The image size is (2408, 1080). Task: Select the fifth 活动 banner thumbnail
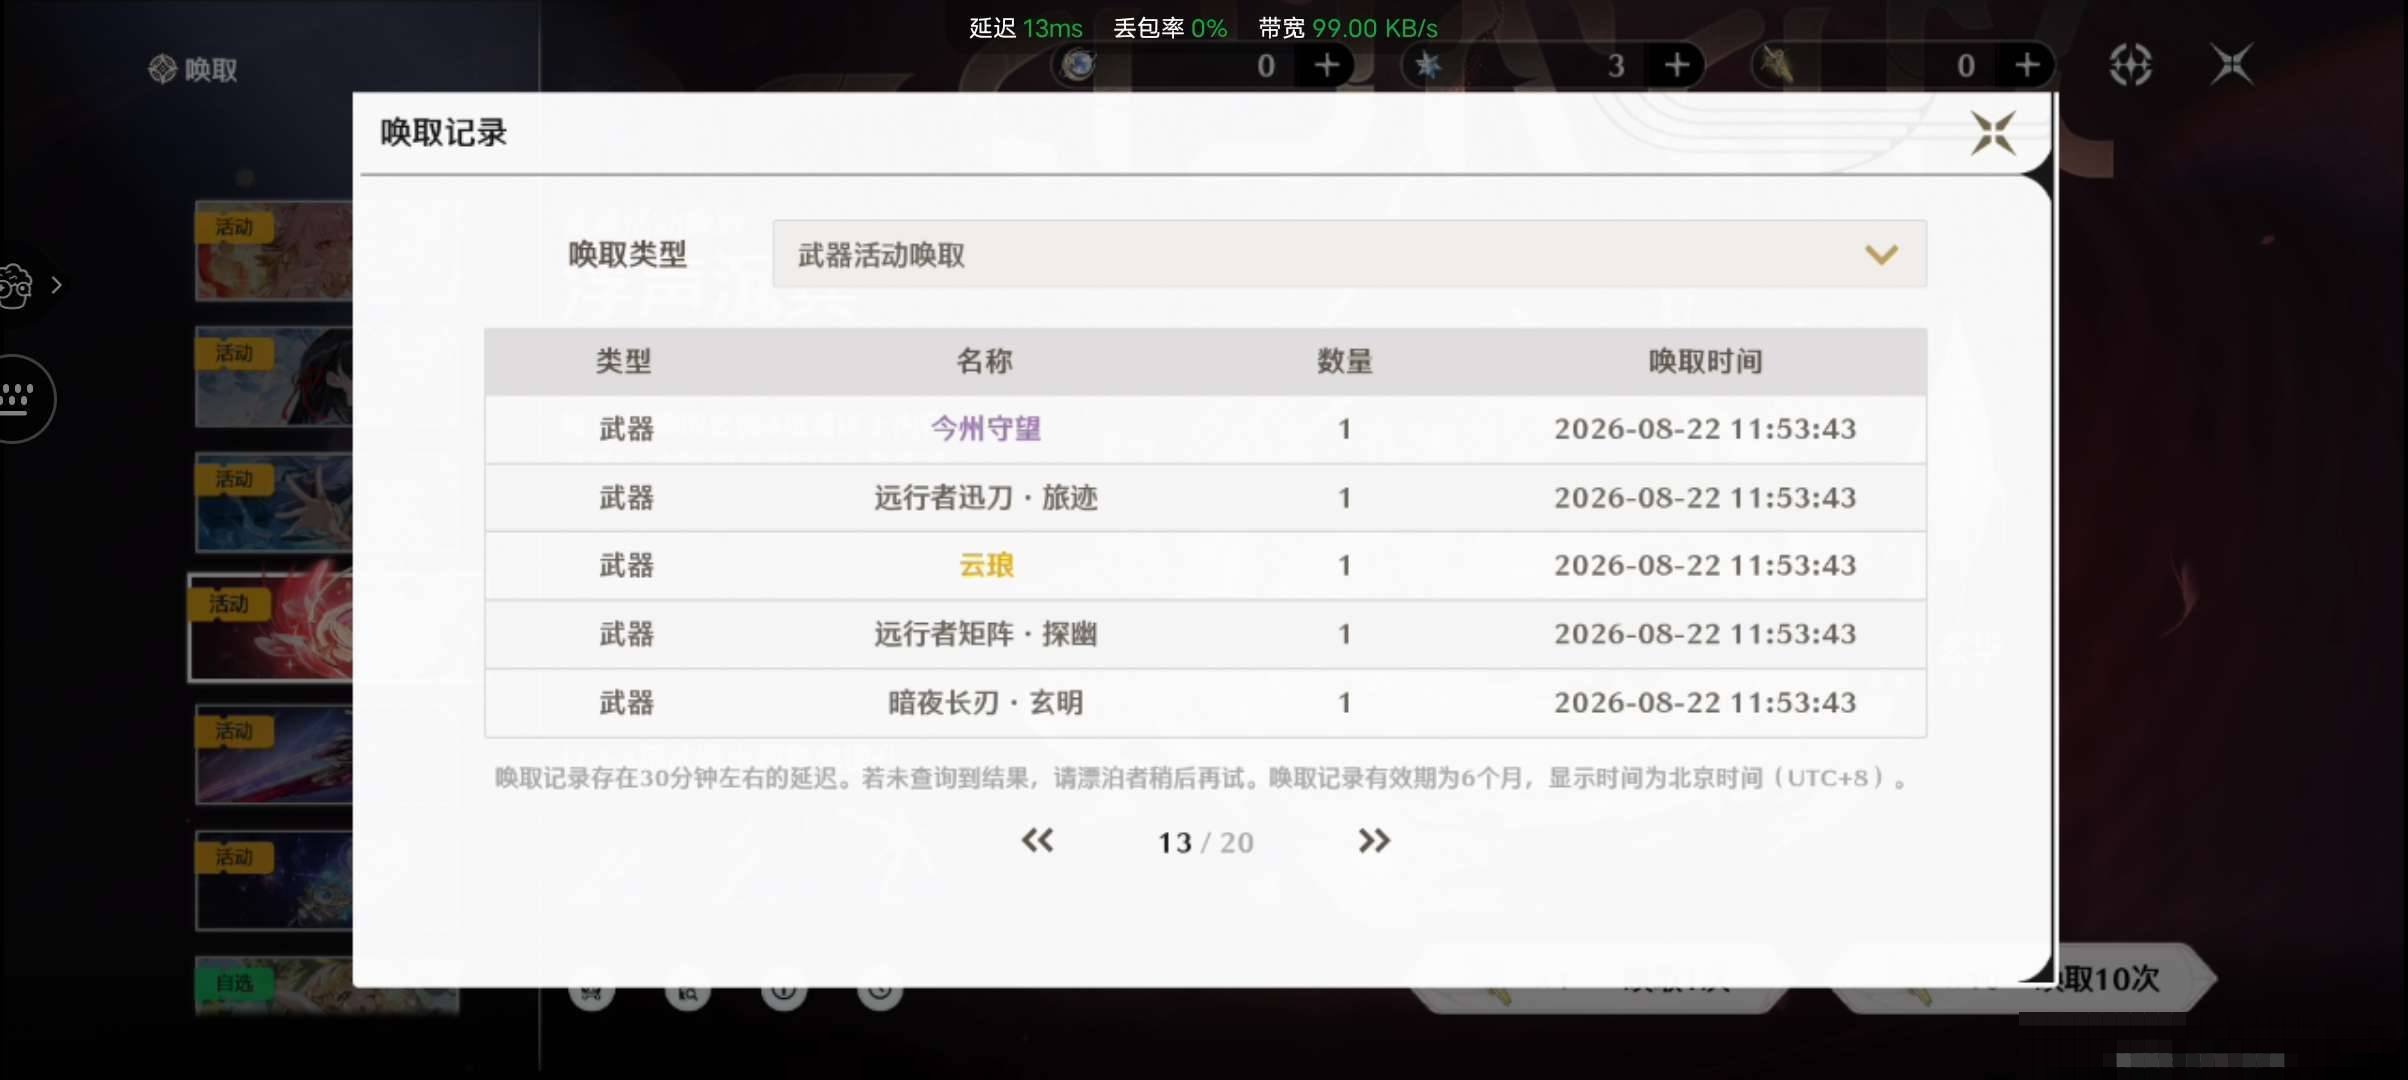click(274, 754)
